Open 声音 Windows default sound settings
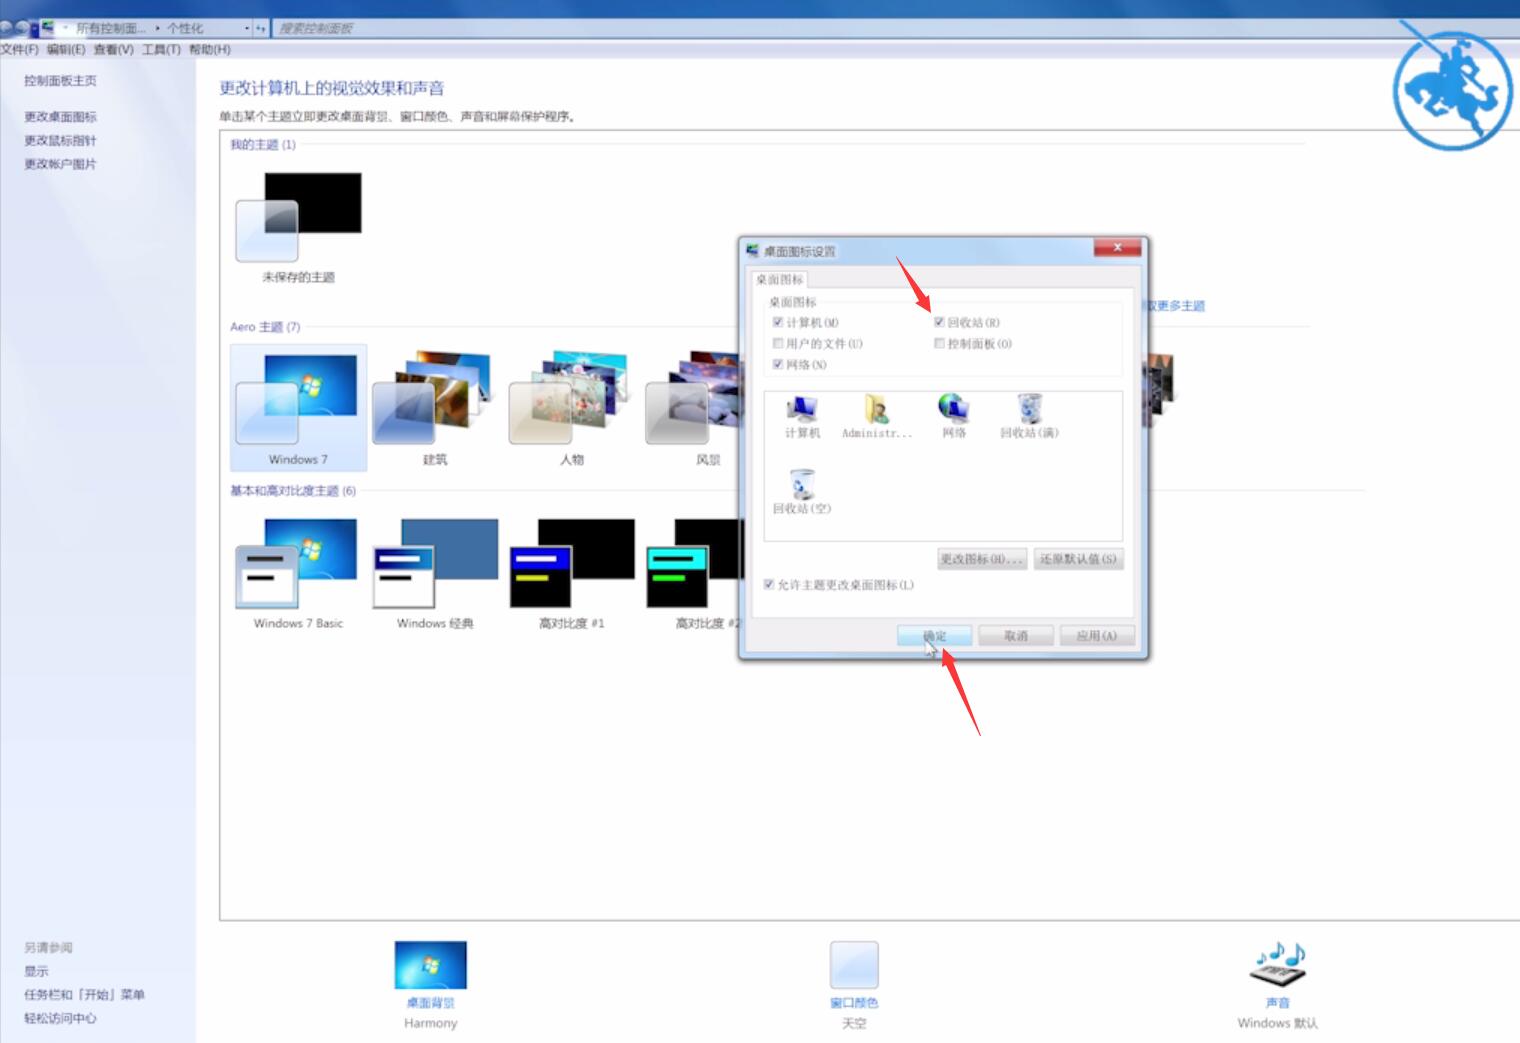This screenshot has height=1043, width=1520. 1277,985
